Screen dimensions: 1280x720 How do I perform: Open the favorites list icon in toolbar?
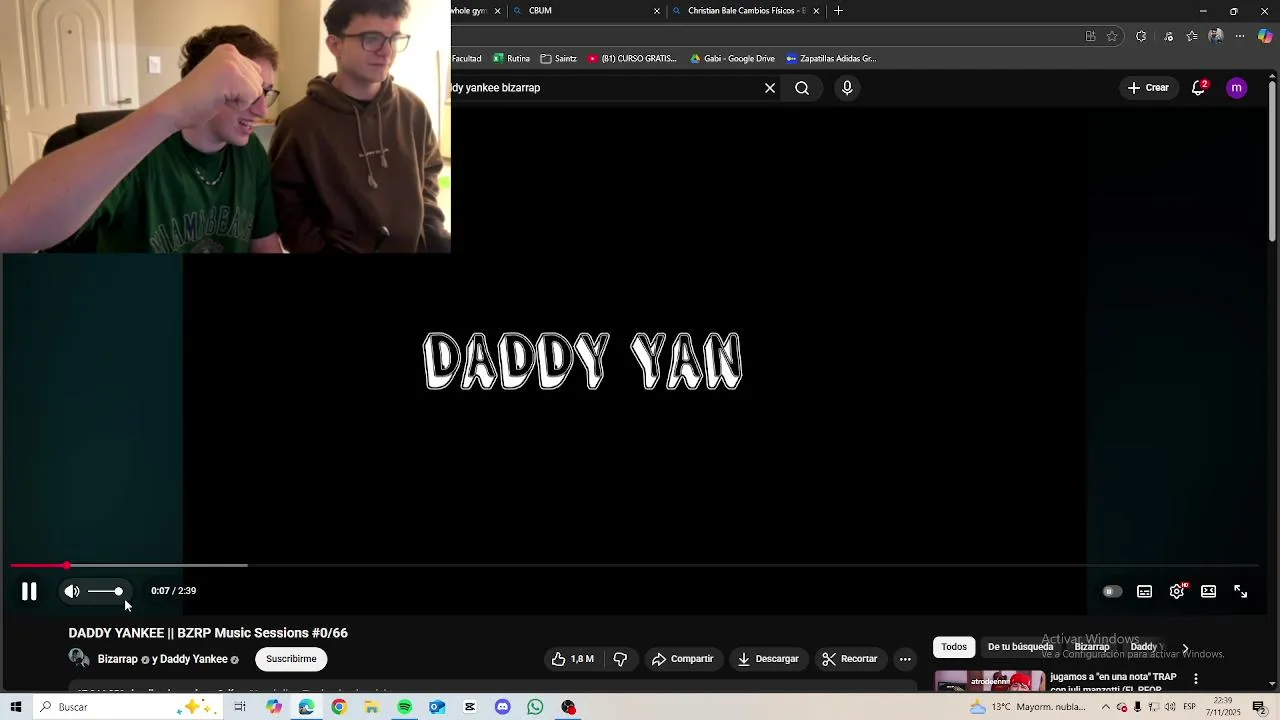click(1192, 36)
